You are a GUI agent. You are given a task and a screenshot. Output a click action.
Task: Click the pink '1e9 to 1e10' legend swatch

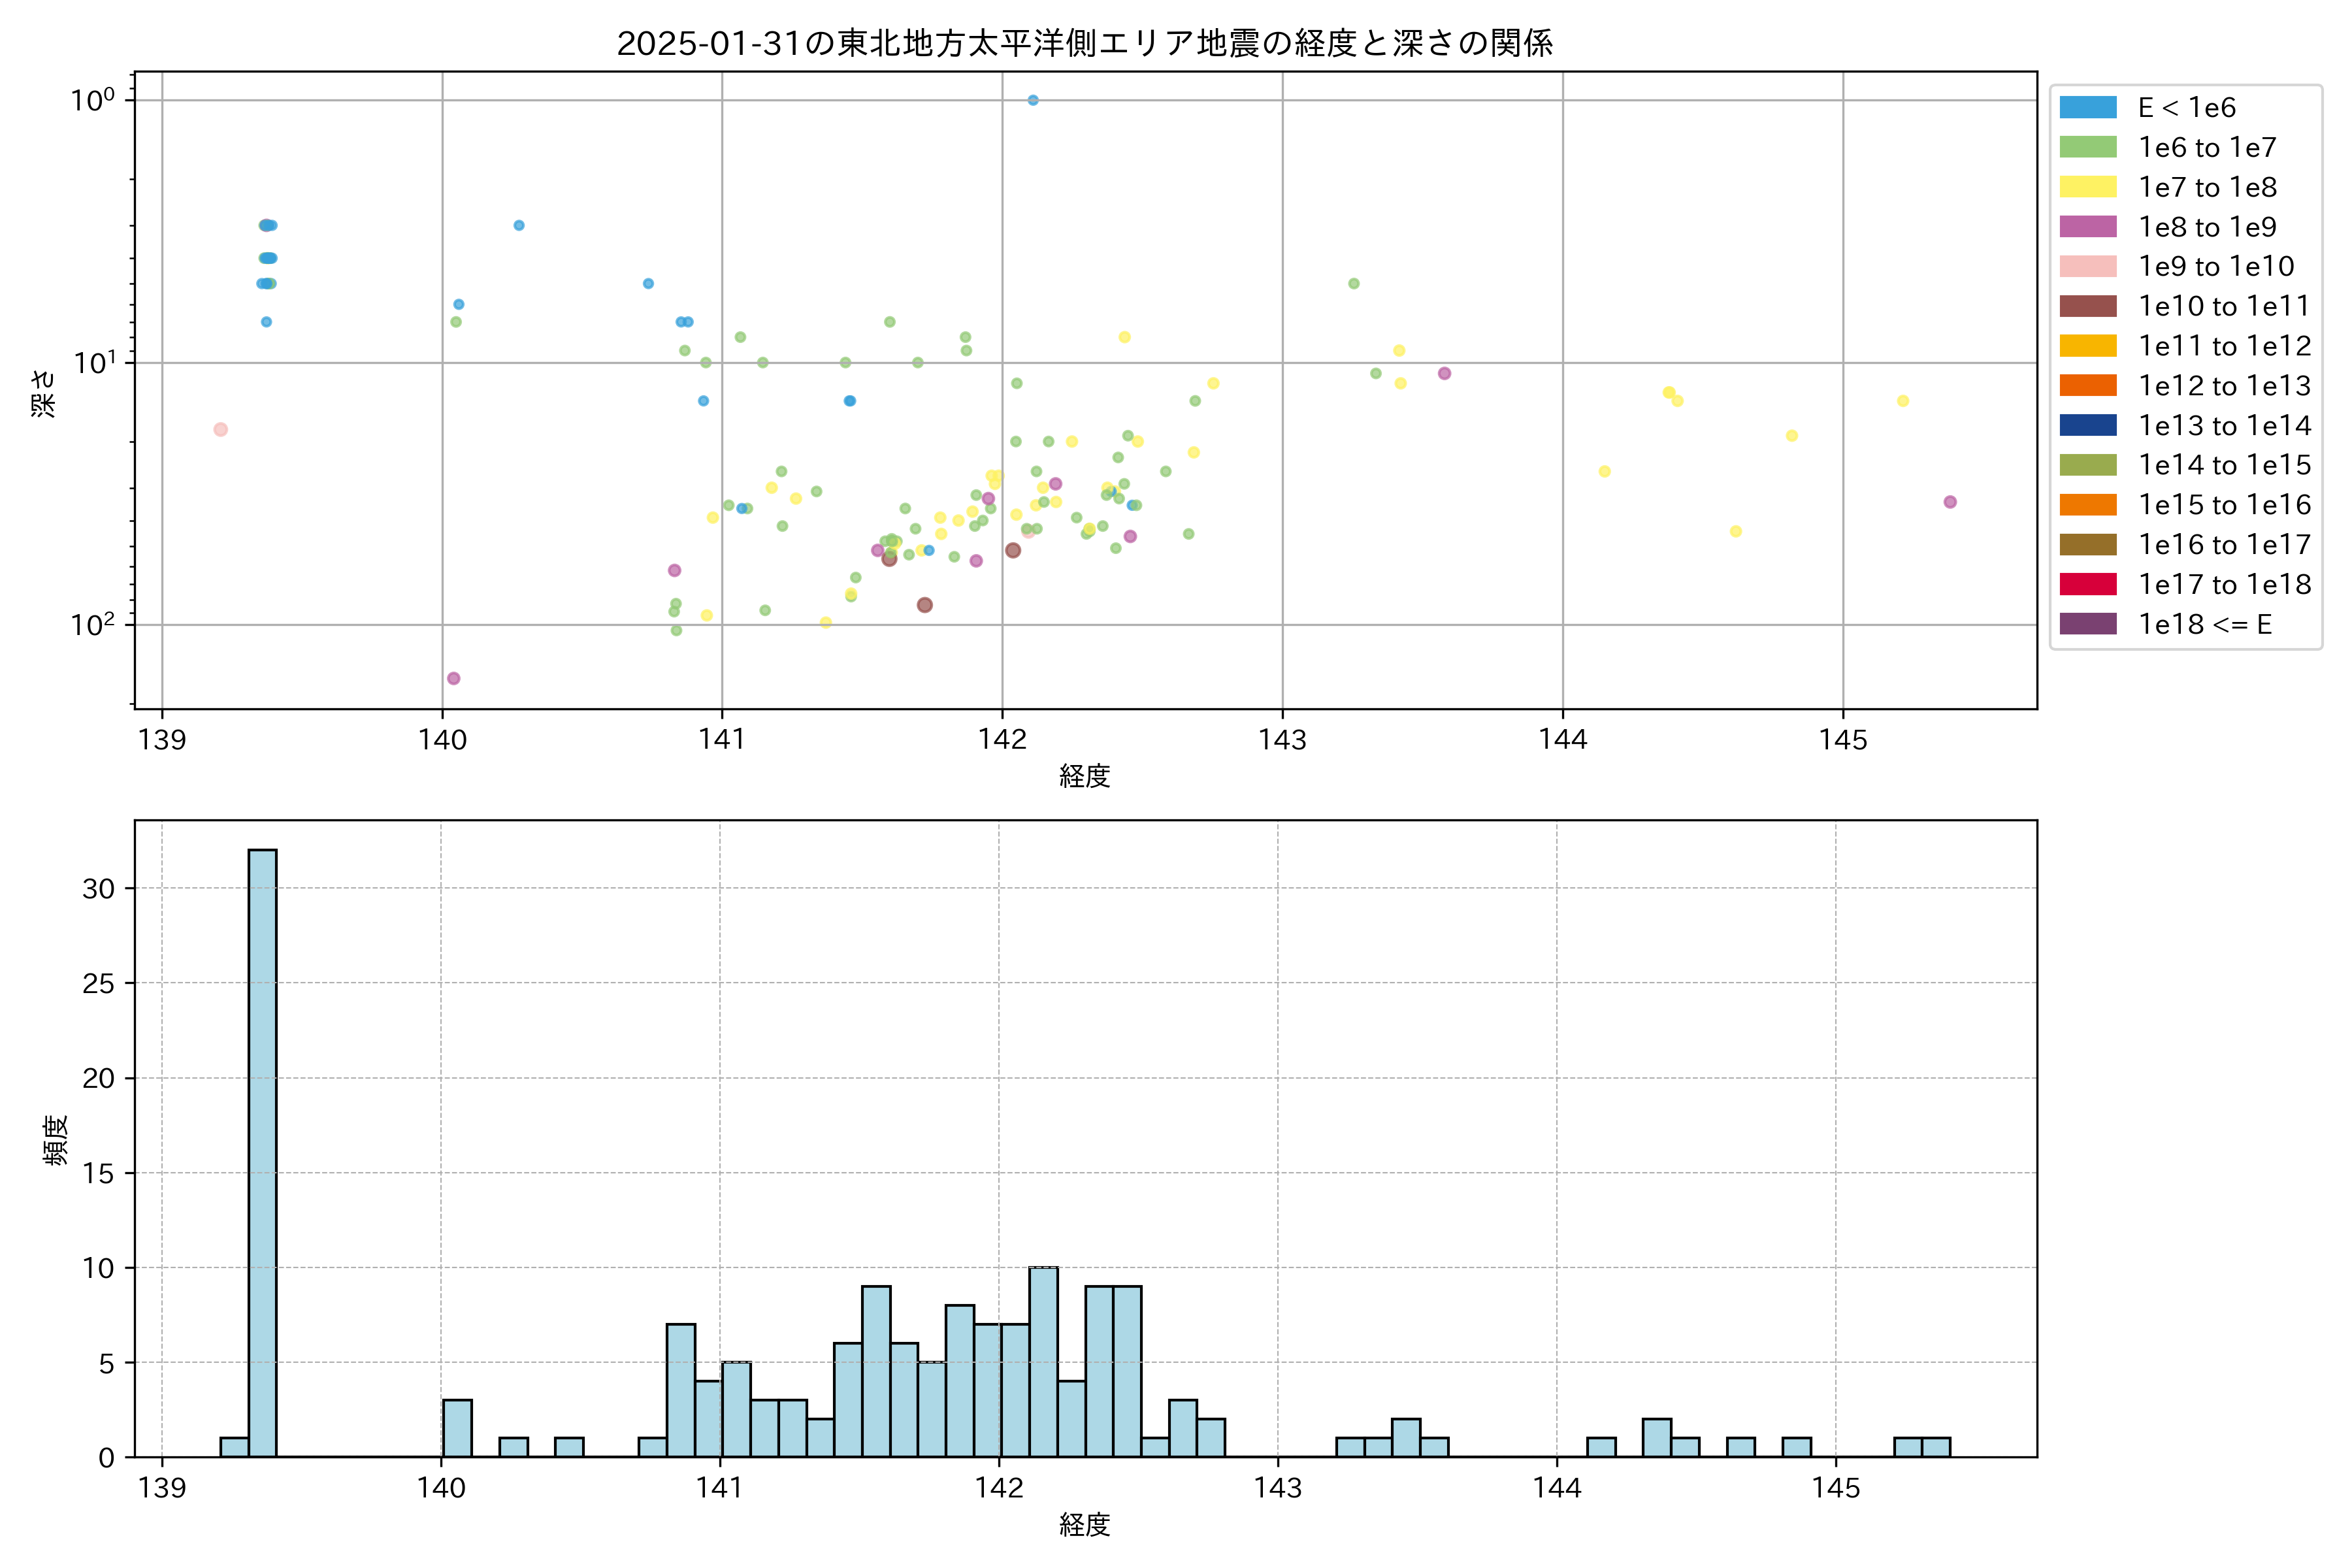coord(2088,267)
